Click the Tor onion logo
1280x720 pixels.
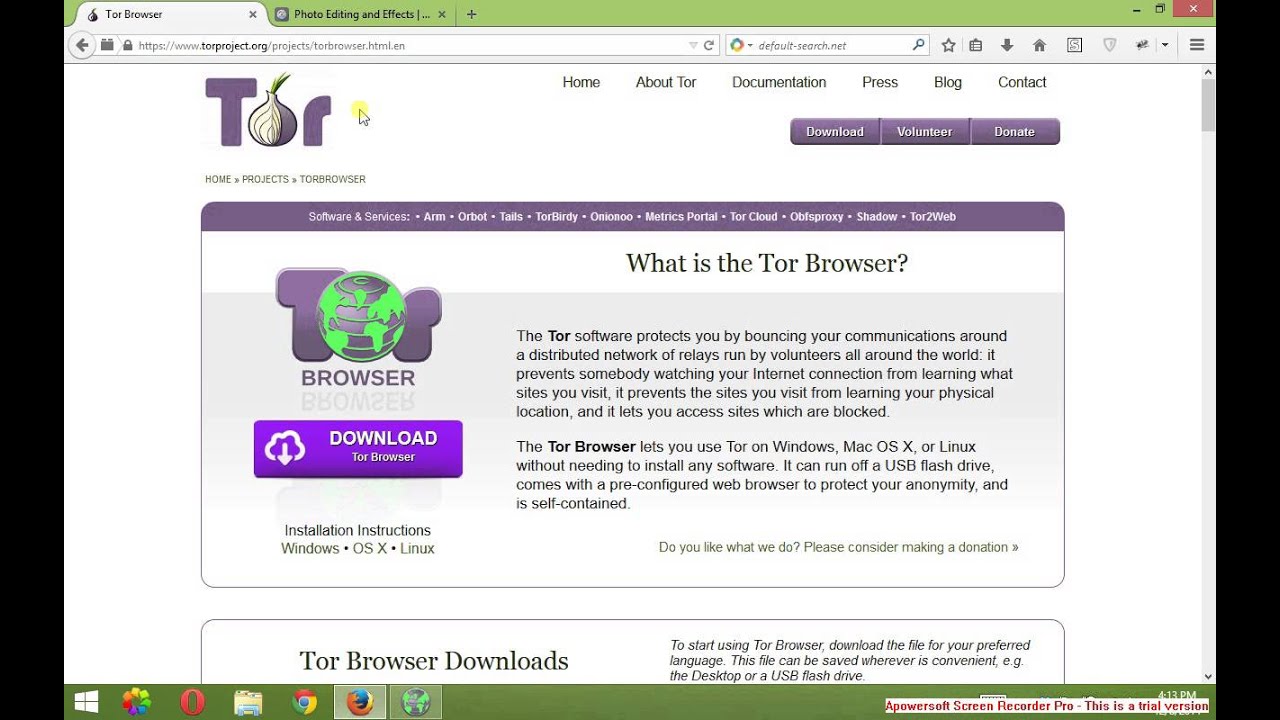tap(268, 111)
